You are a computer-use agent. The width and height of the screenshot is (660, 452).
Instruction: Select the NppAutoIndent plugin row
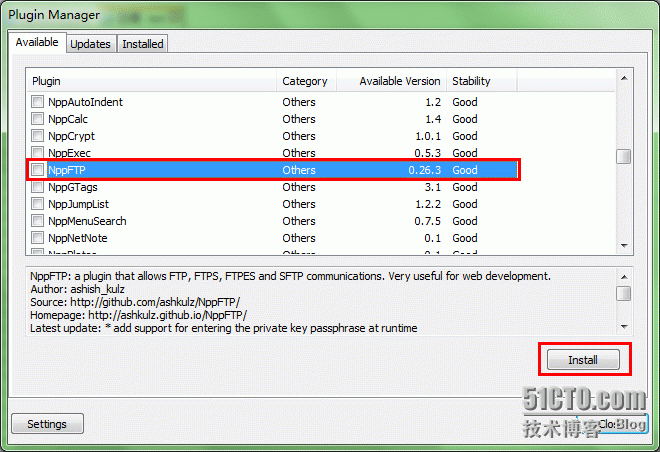pyautogui.click(x=272, y=102)
